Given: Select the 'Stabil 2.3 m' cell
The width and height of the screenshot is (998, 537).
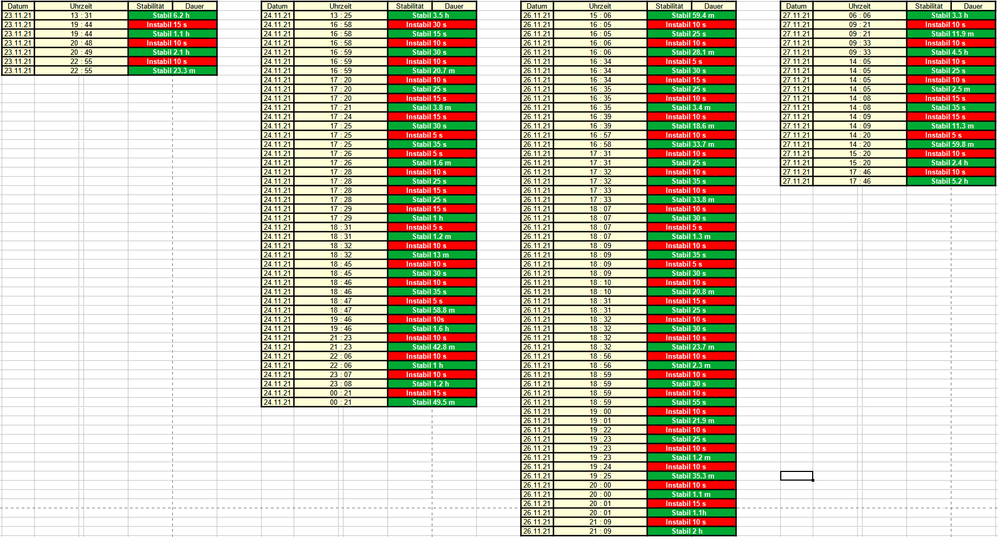Looking at the screenshot, I should [x=692, y=365].
